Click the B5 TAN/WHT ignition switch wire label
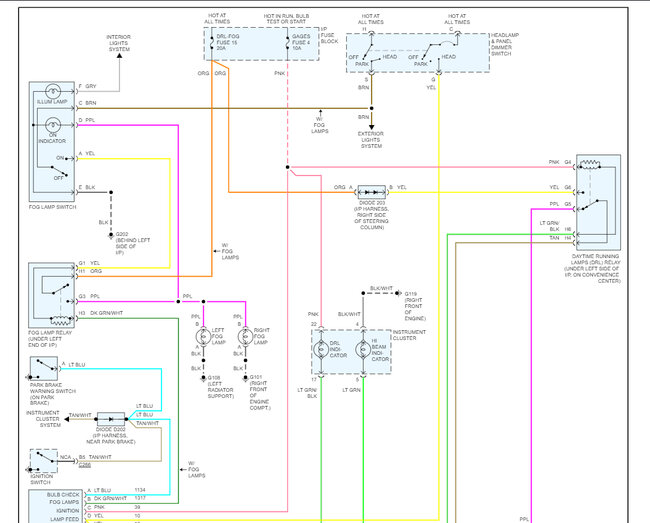Viewport: 650px width, 523px height. [x=95, y=457]
